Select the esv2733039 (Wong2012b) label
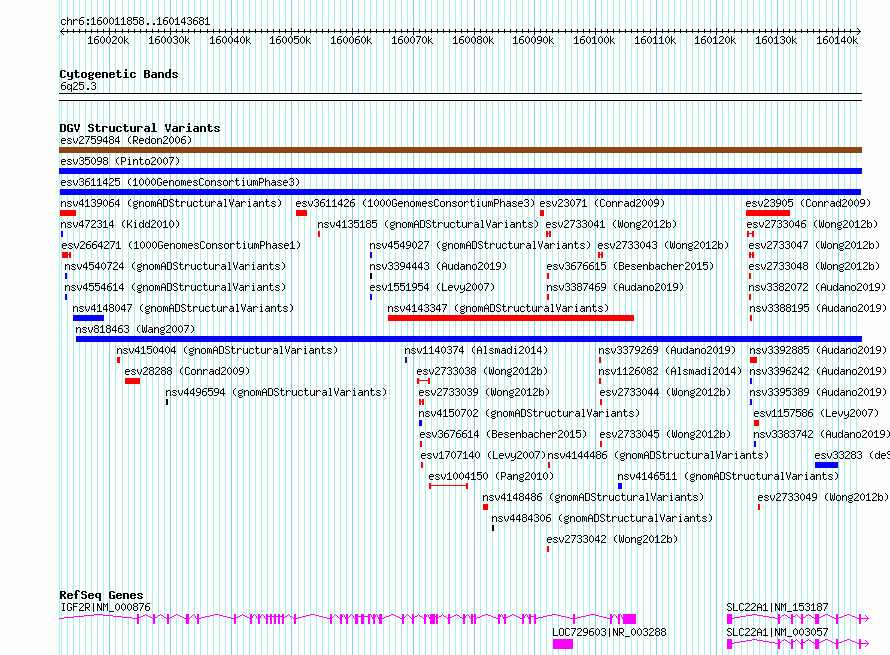890x655 pixels. 484,392
